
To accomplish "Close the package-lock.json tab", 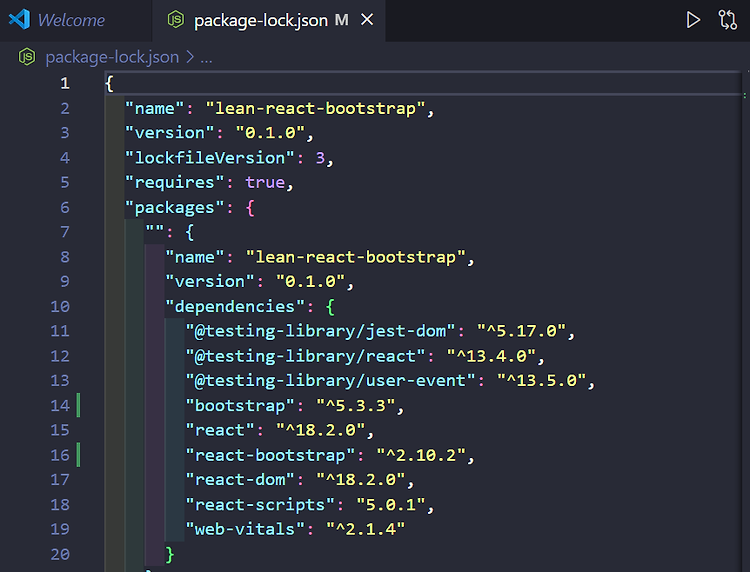I will click(367, 20).
